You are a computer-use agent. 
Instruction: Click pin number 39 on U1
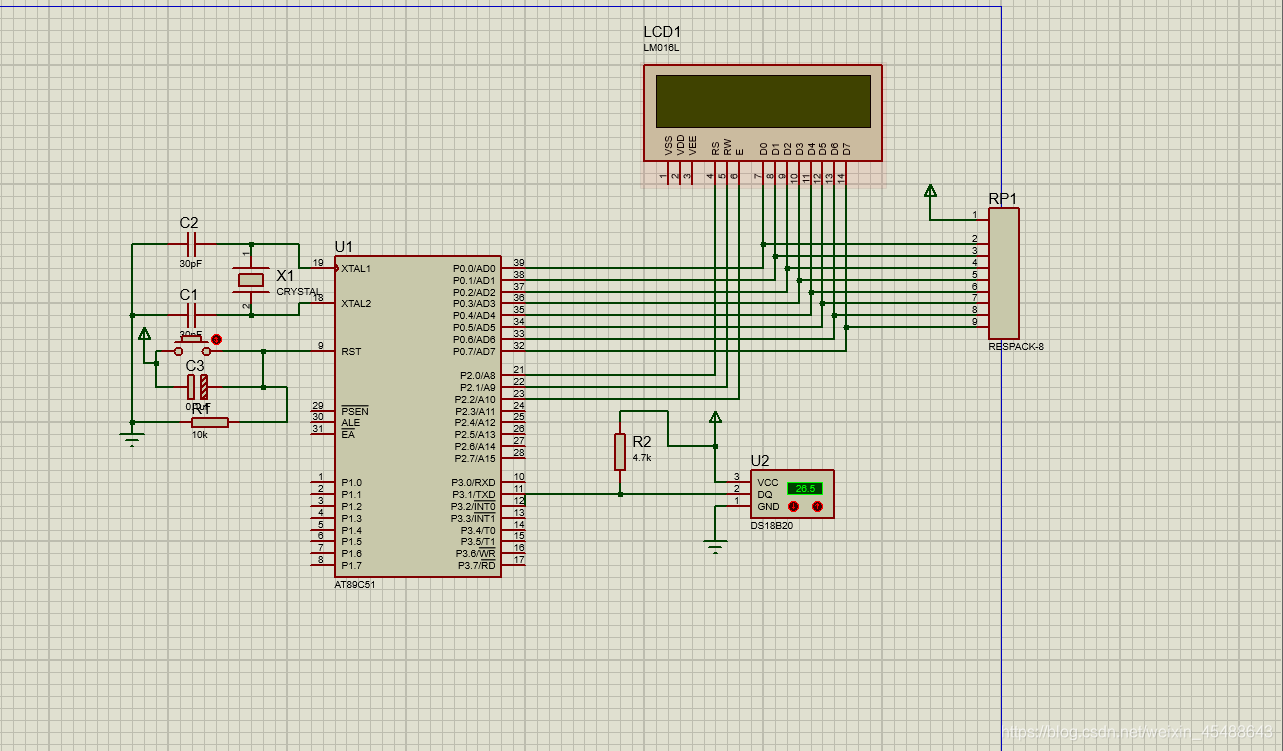coord(519,262)
